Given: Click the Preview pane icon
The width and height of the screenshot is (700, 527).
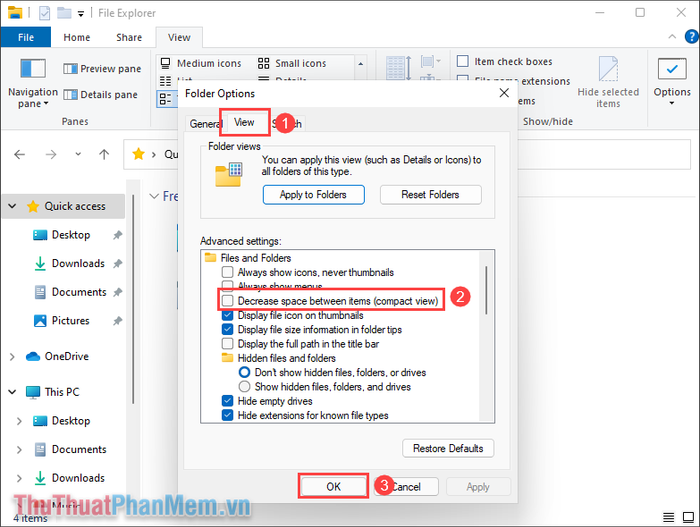Looking at the screenshot, I should (x=71, y=69).
